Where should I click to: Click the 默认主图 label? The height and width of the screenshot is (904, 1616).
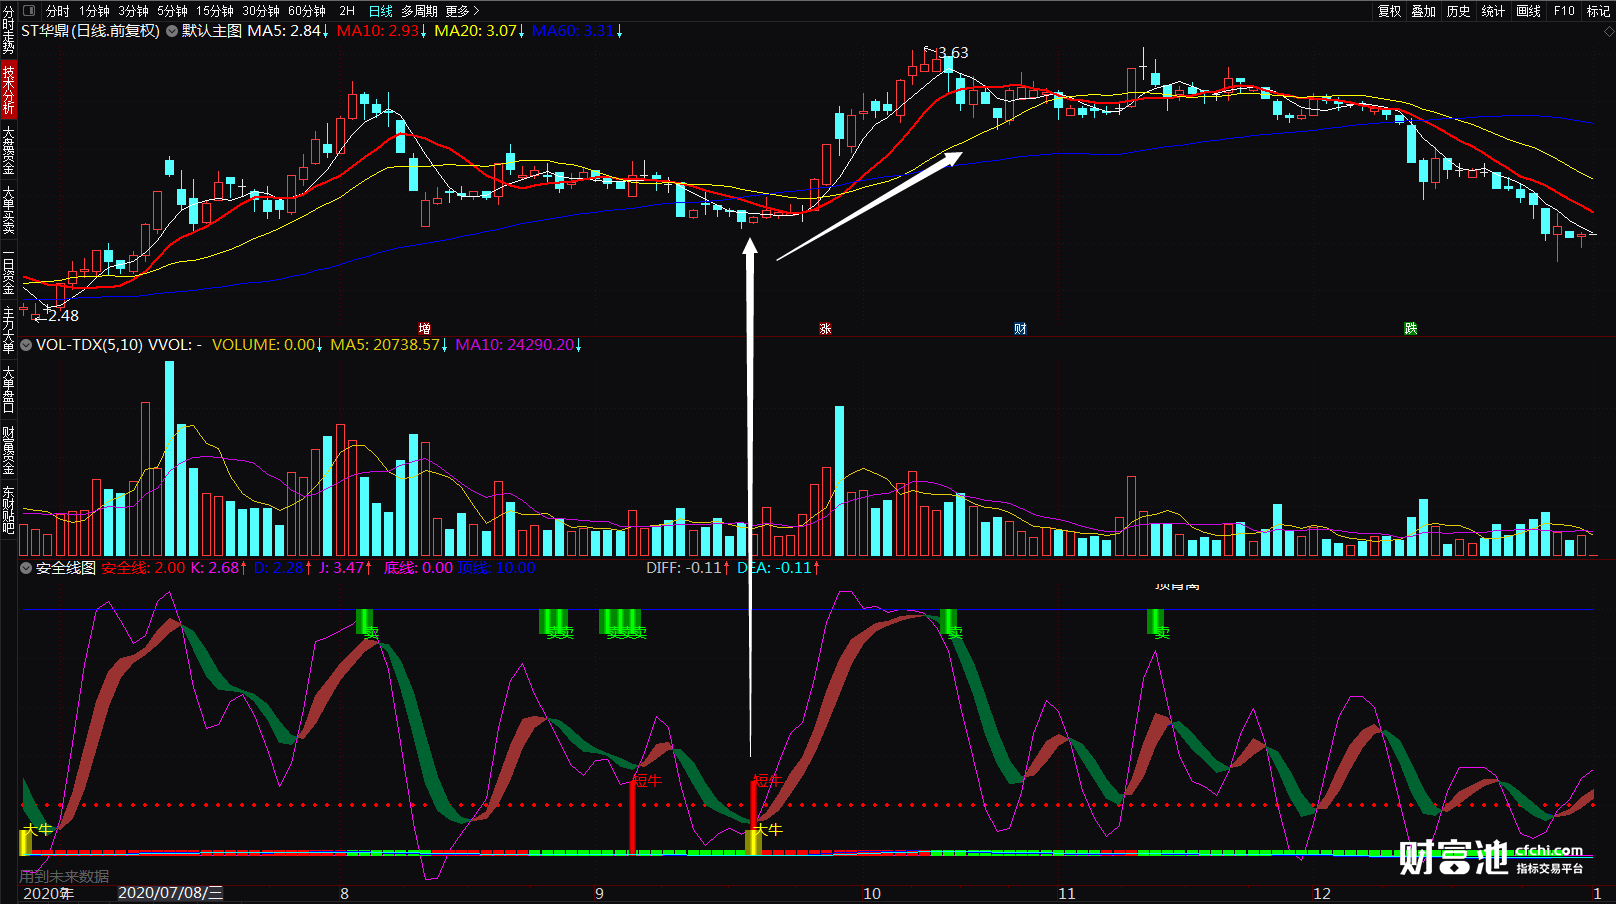(212, 31)
